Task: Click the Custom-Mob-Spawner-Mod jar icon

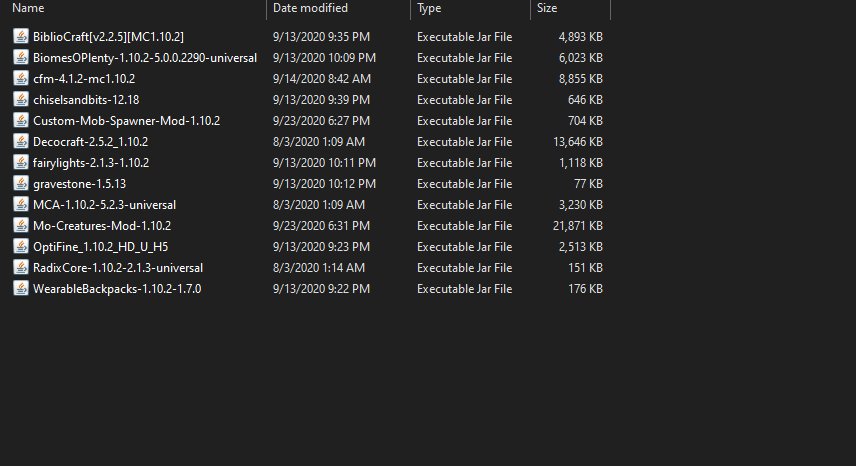Action: (21, 121)
